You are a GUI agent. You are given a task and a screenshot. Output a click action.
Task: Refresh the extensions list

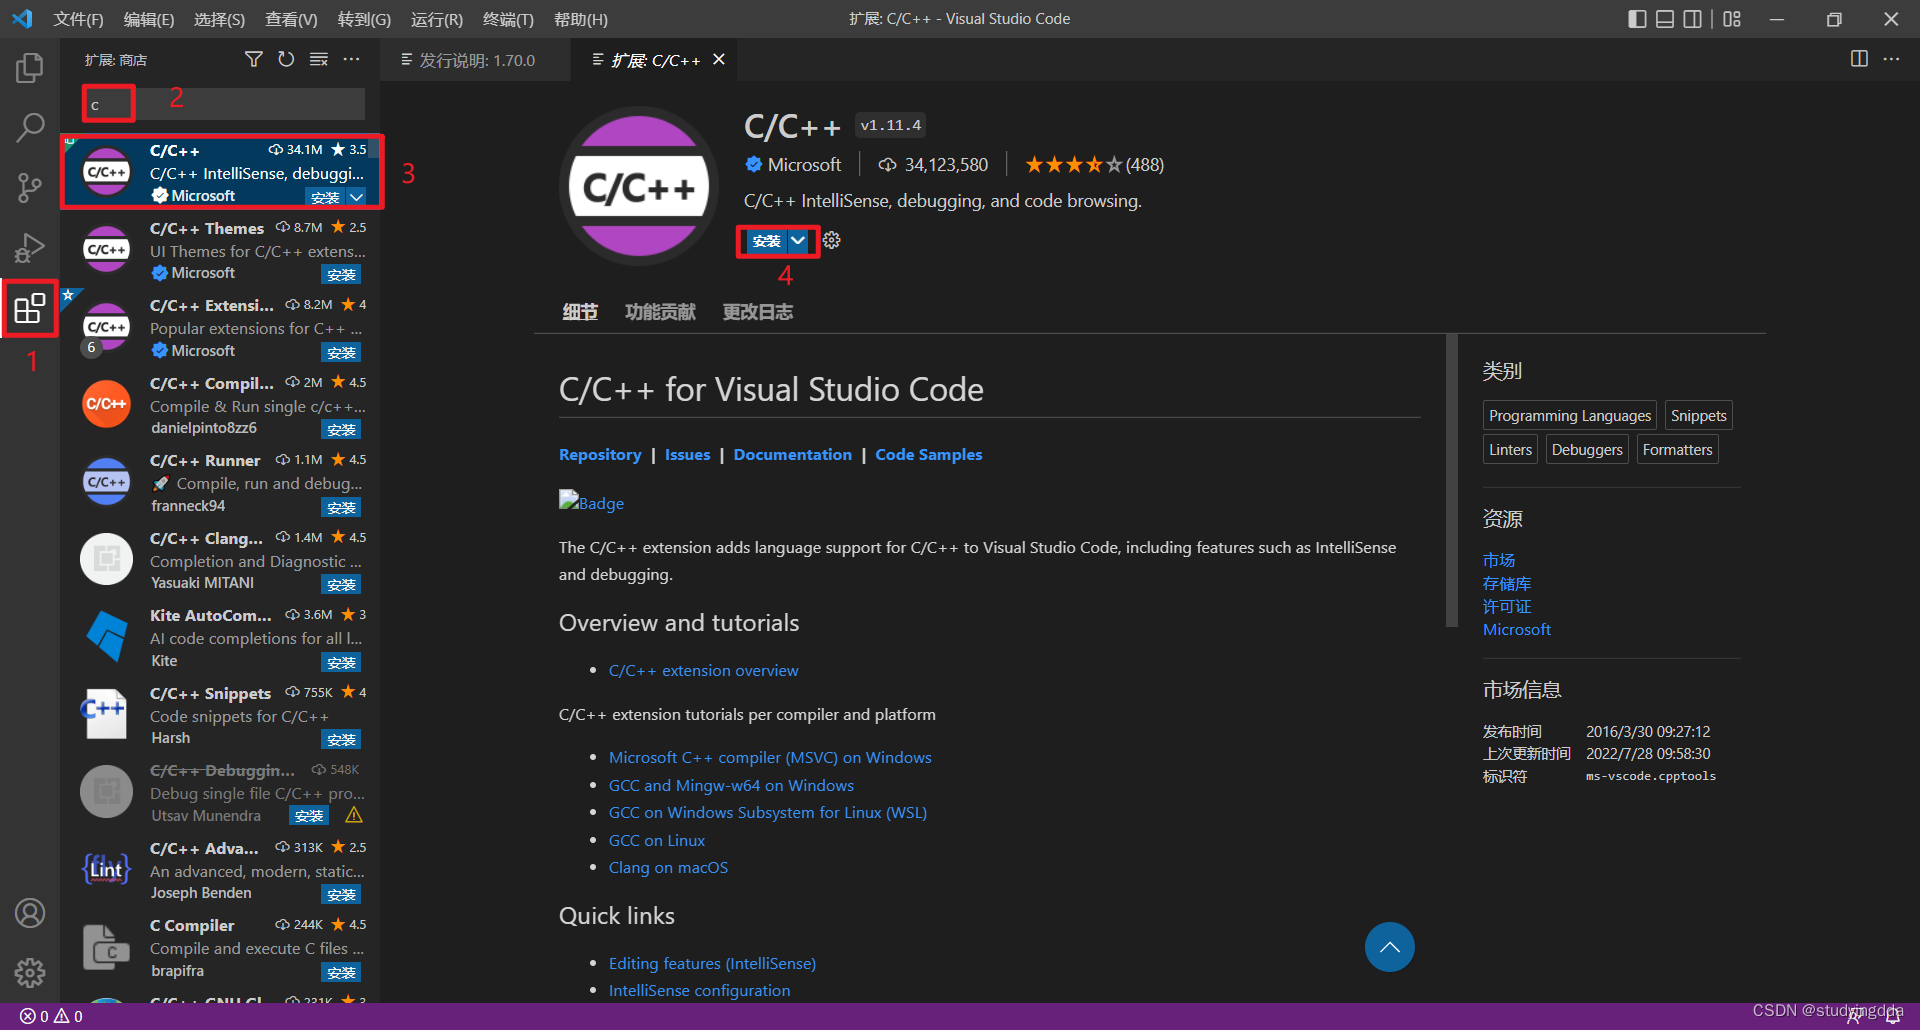click(x=286, y=60)
